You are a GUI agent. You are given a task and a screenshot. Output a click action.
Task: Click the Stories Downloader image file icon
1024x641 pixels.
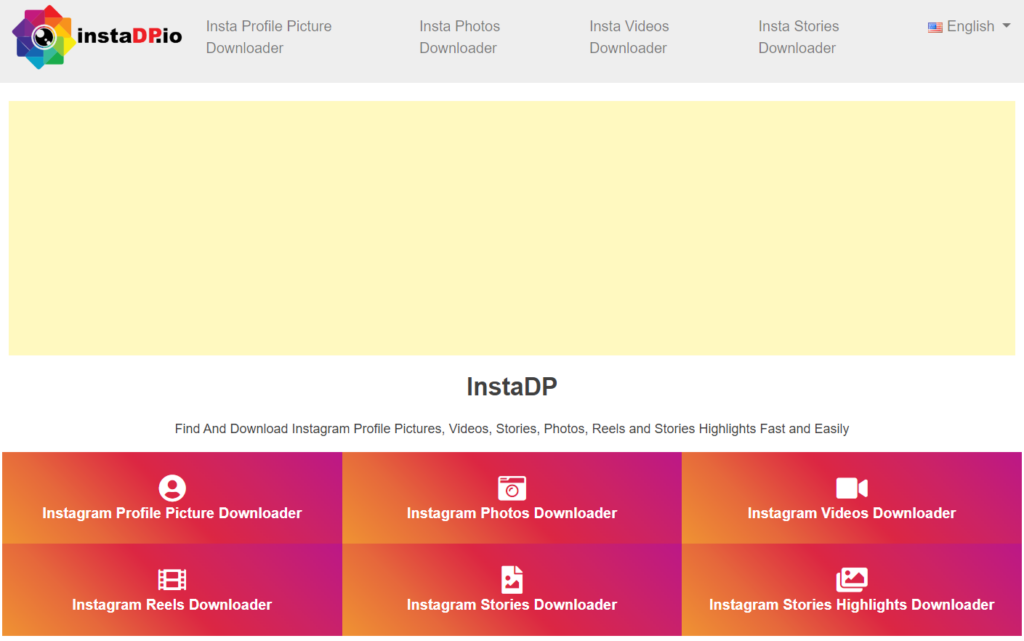pos(512,580)
